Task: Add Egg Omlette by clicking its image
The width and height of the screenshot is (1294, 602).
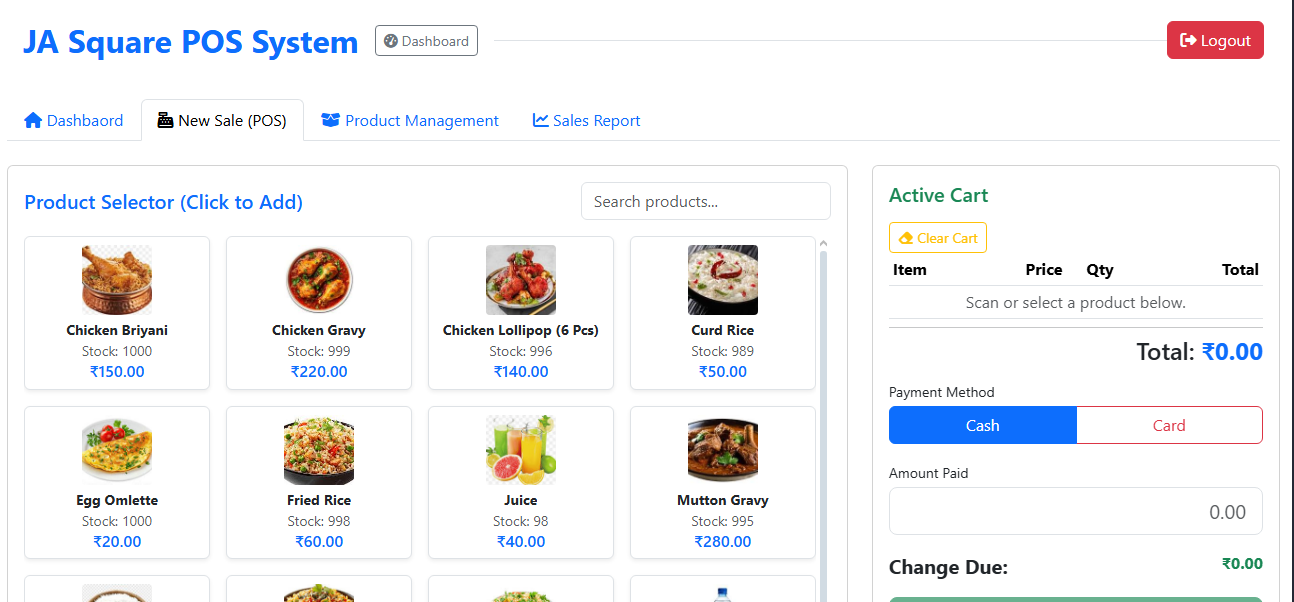Action: pos(117,450)
